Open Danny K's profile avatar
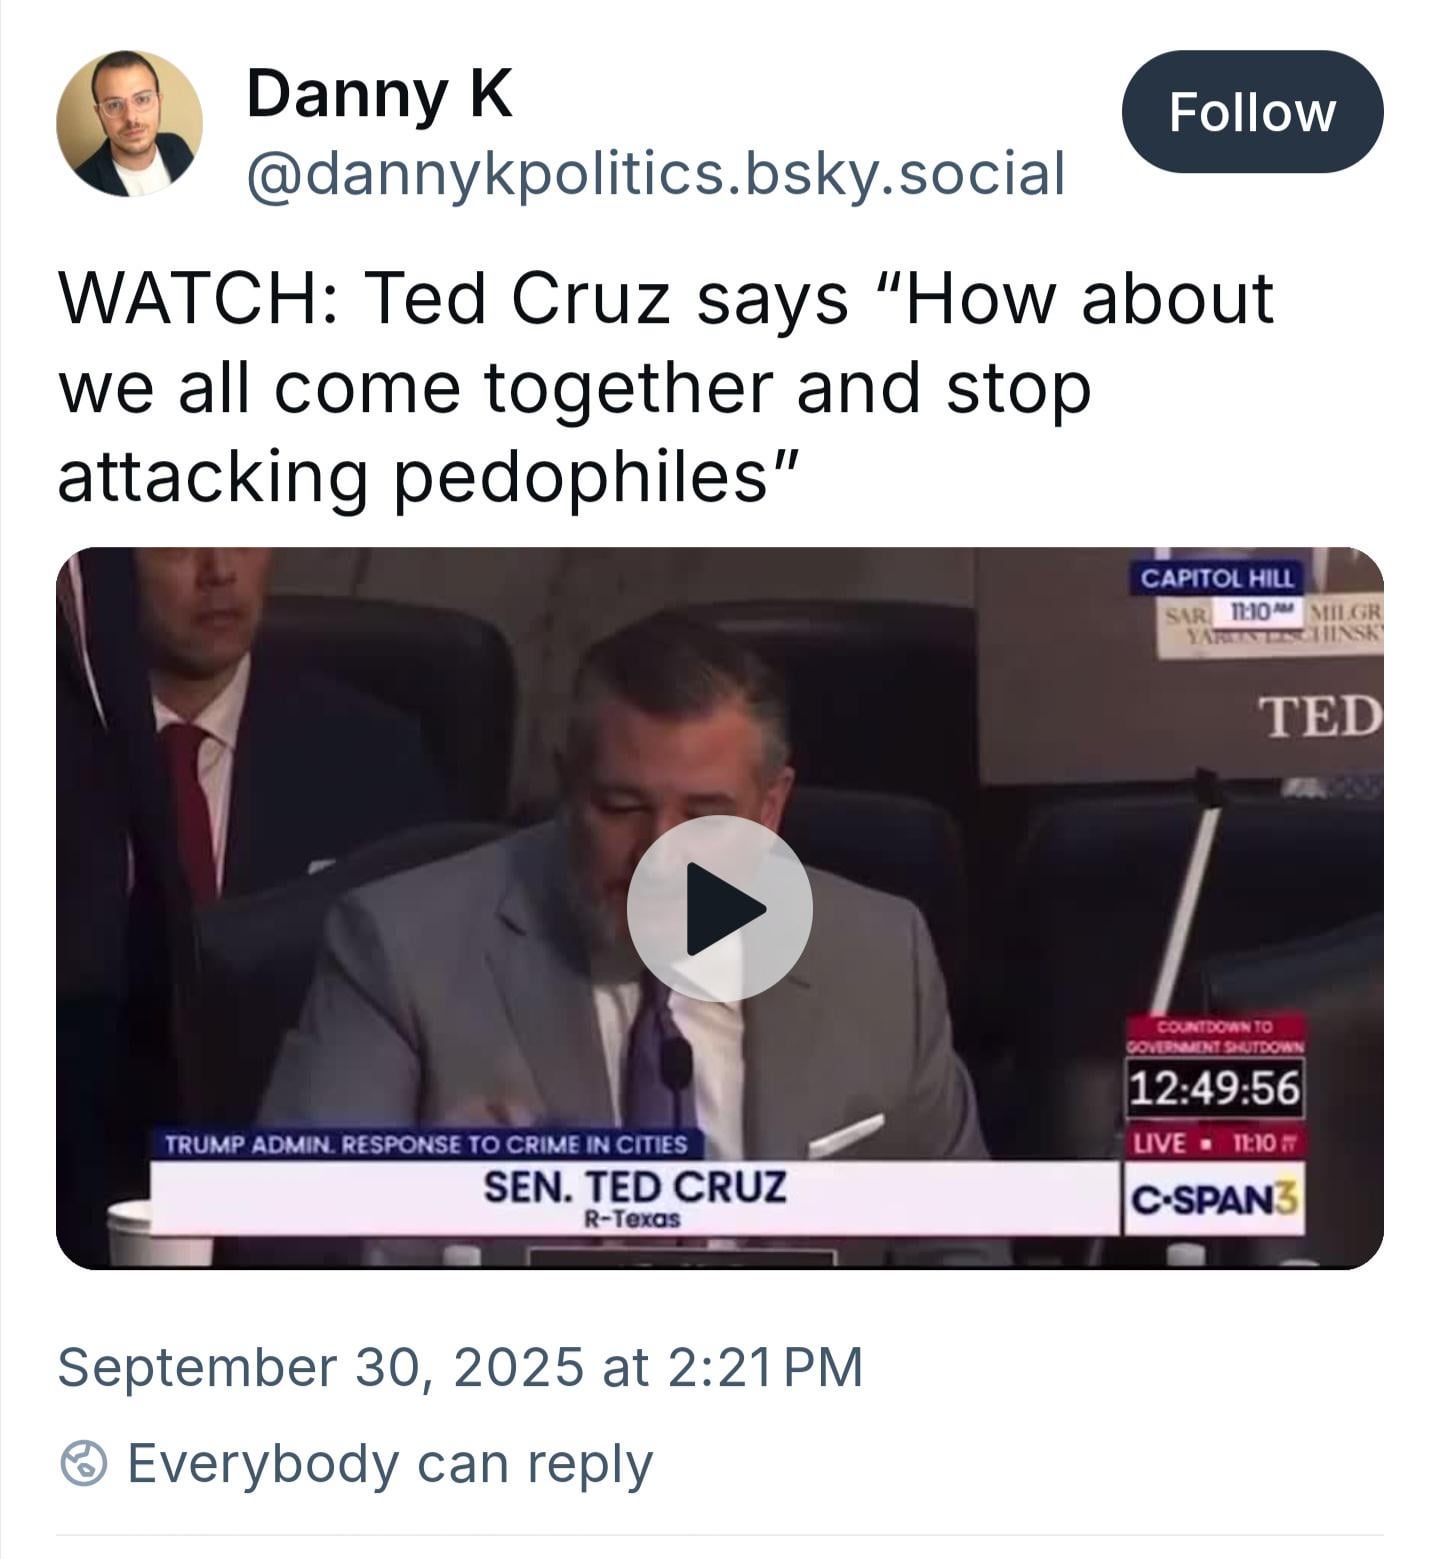The width and height of the screenshot is (1440, 1559). coord(129,123)
